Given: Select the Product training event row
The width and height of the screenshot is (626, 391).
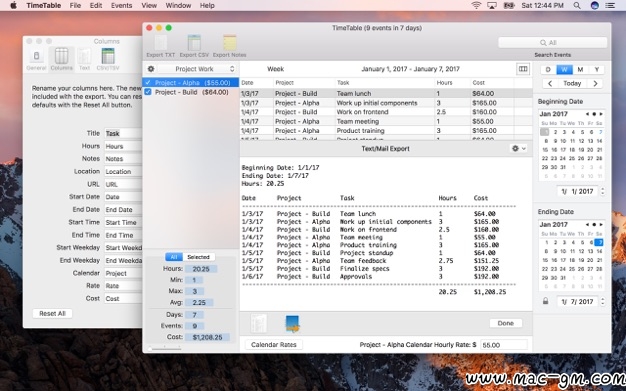Looking at the screenshot, I should (x=386, y=131).
